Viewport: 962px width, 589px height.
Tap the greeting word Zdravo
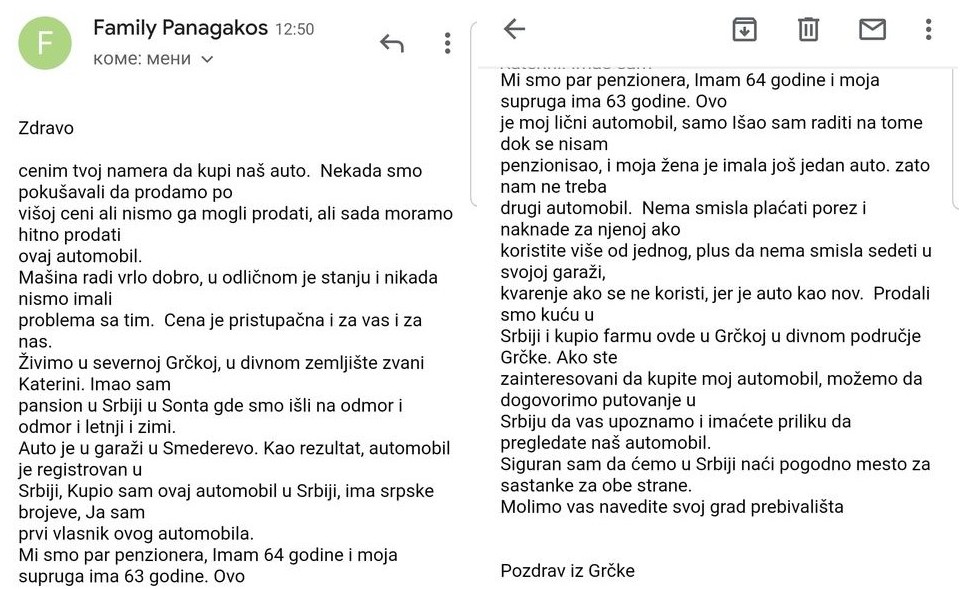(x=46, y=128)
